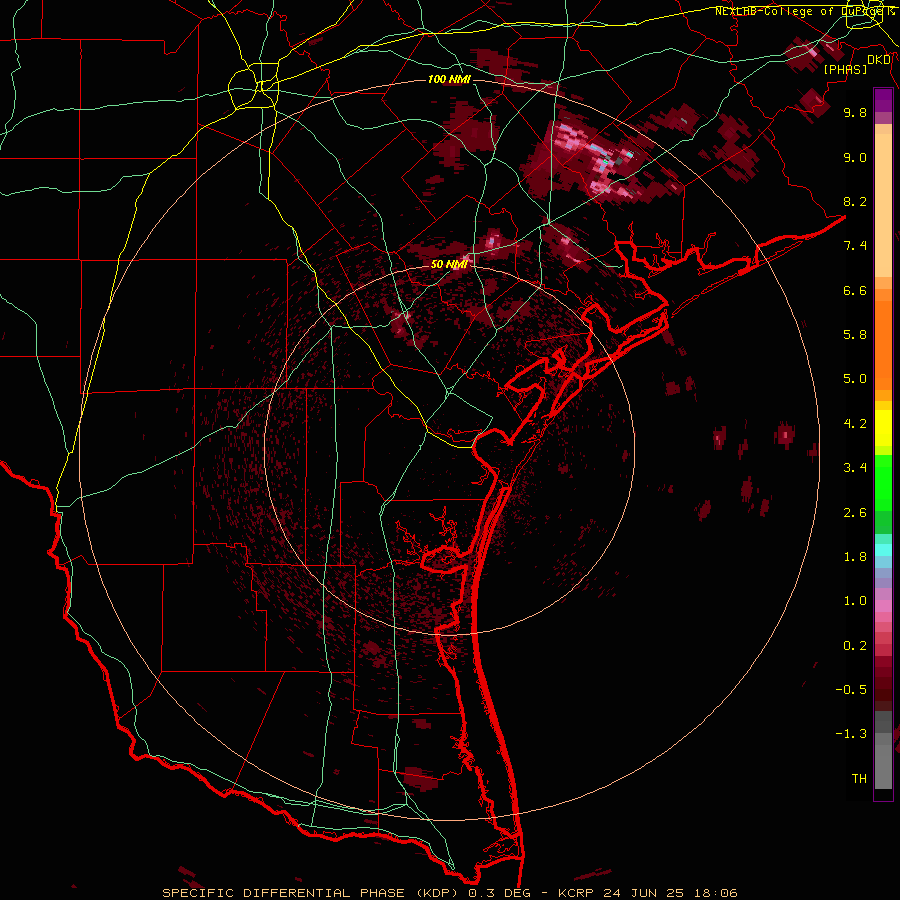Click the bottom caption "SPECIFIC DIFFERENTIAL PHASE (KDP)"
This screenshot has width=900, height=900.
pyautogui.click(x=312, y=893)
